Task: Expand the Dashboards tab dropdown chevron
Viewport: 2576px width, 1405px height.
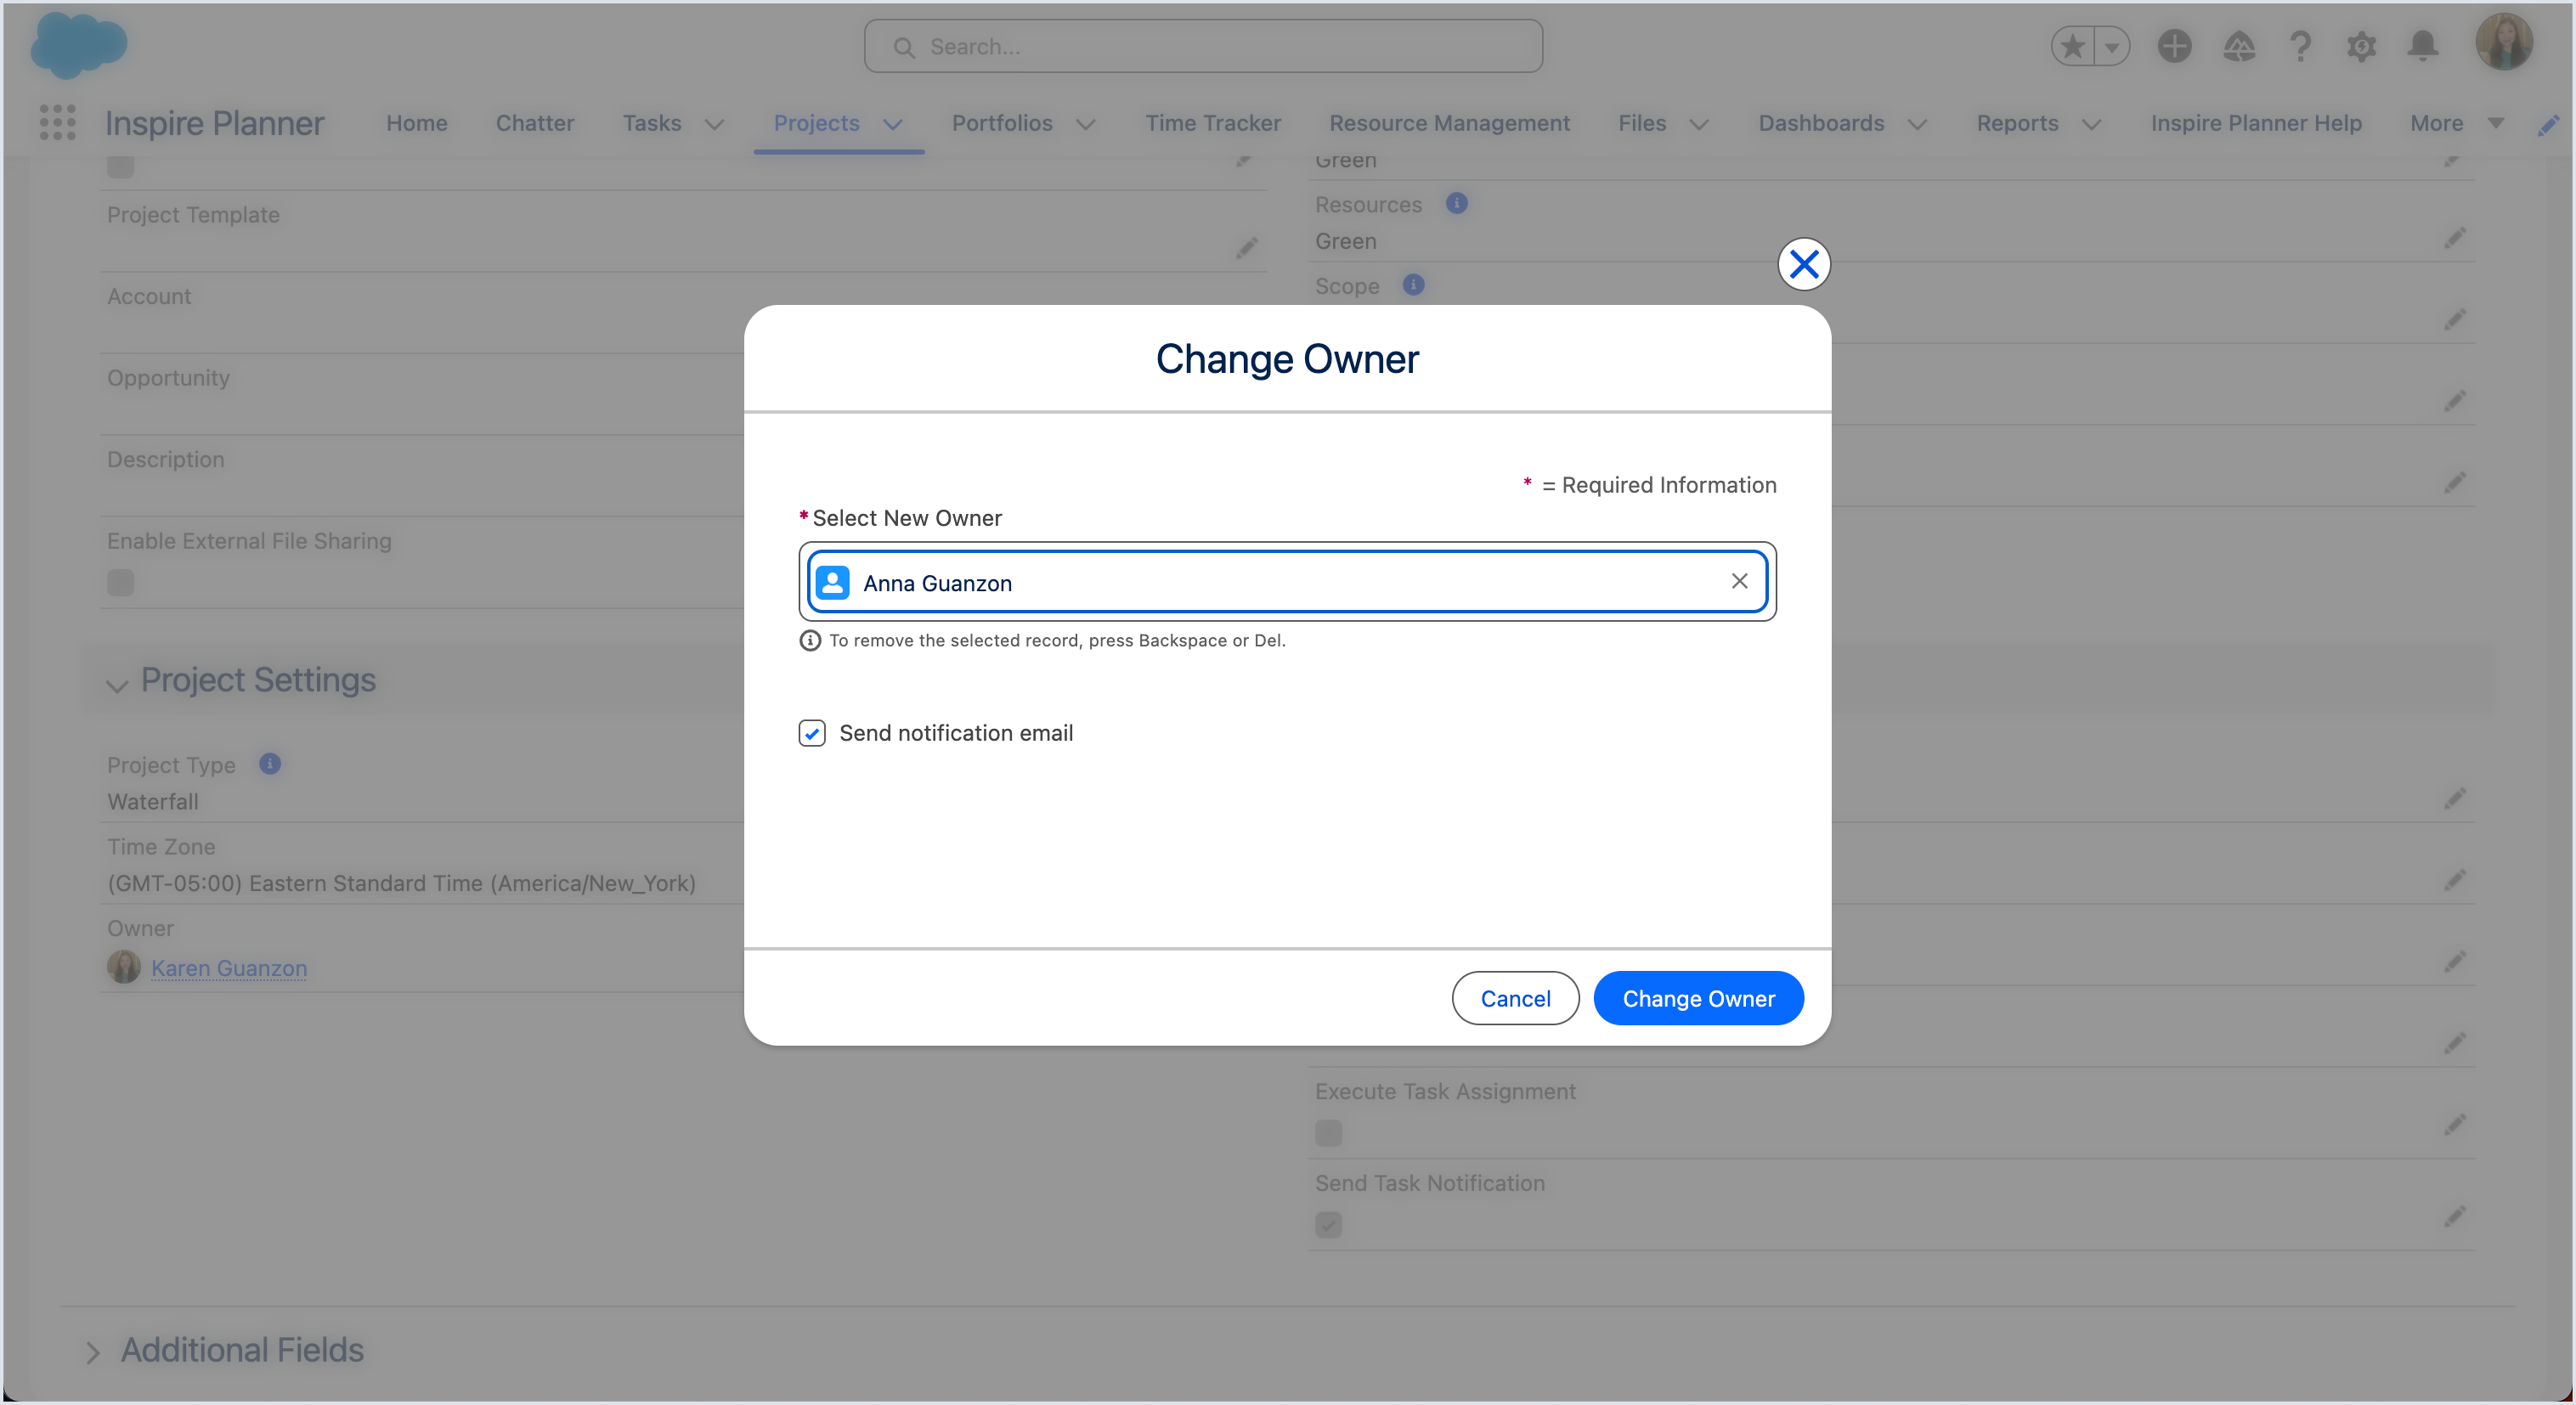Action: 1917,125
